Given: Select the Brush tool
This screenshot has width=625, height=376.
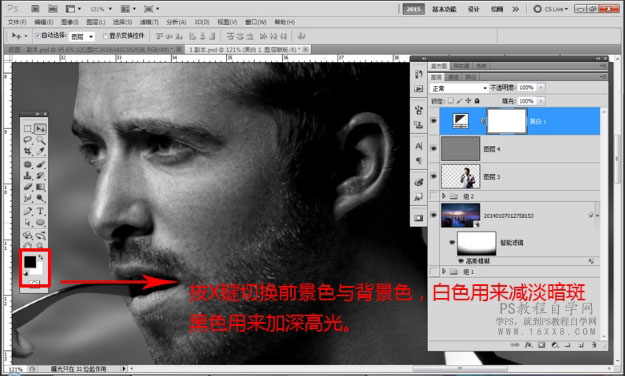Looking at the screenshot, I should [x=40, y=164].
